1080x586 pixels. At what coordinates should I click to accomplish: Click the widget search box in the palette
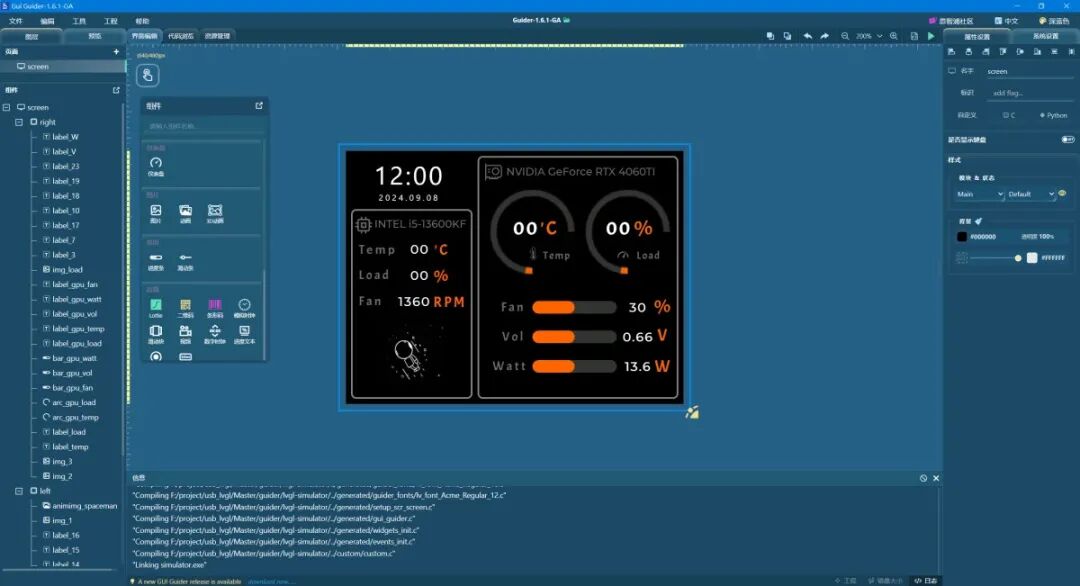pos(202,126)
